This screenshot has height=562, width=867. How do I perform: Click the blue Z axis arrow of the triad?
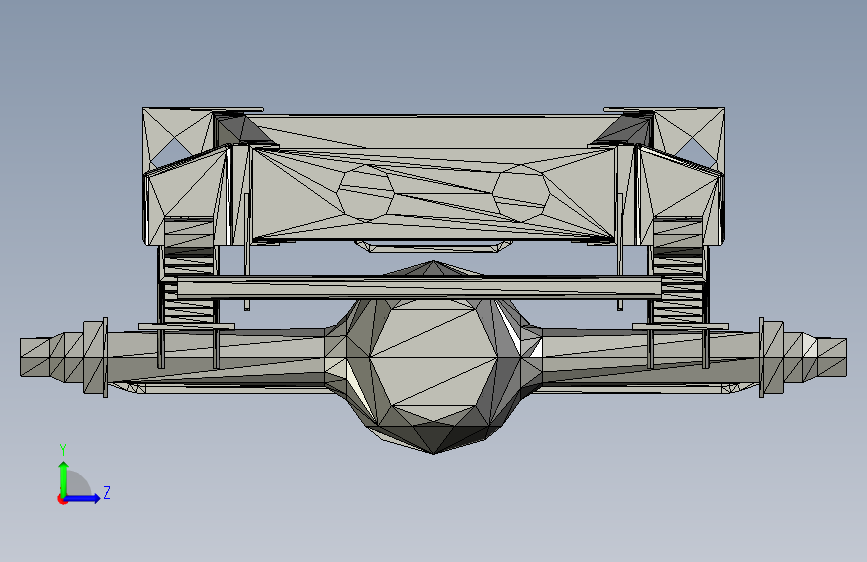click(82, 498)
